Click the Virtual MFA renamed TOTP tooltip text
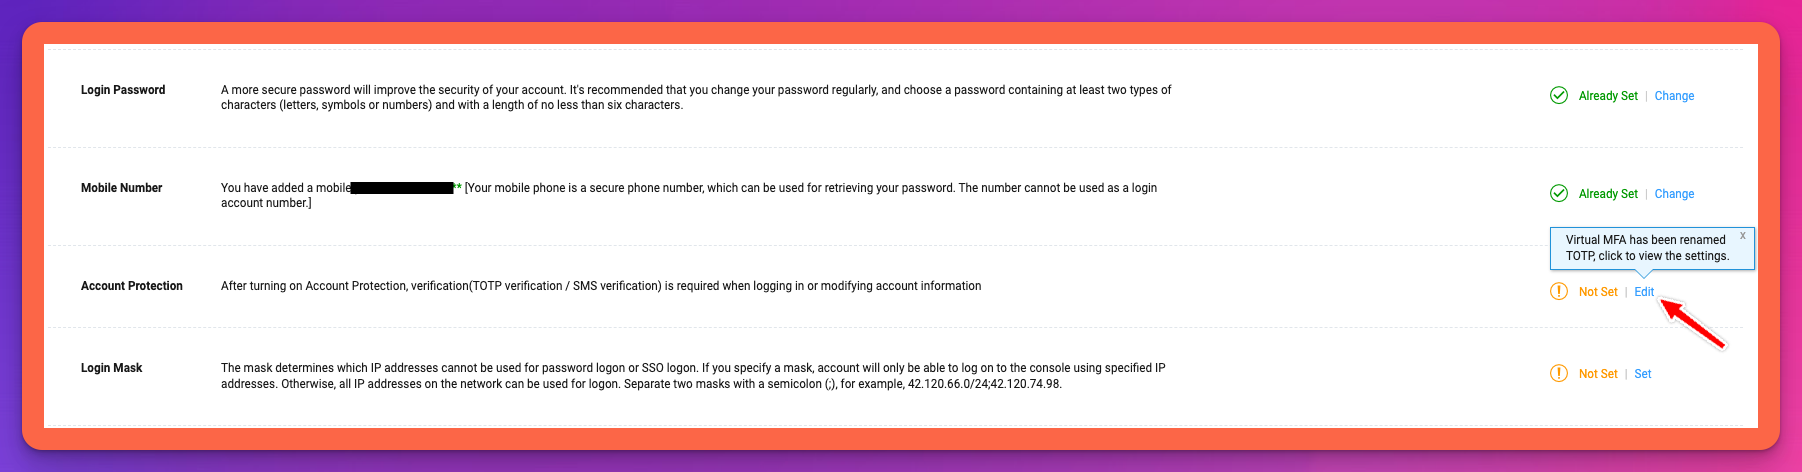 click(x=1646, y=248)
